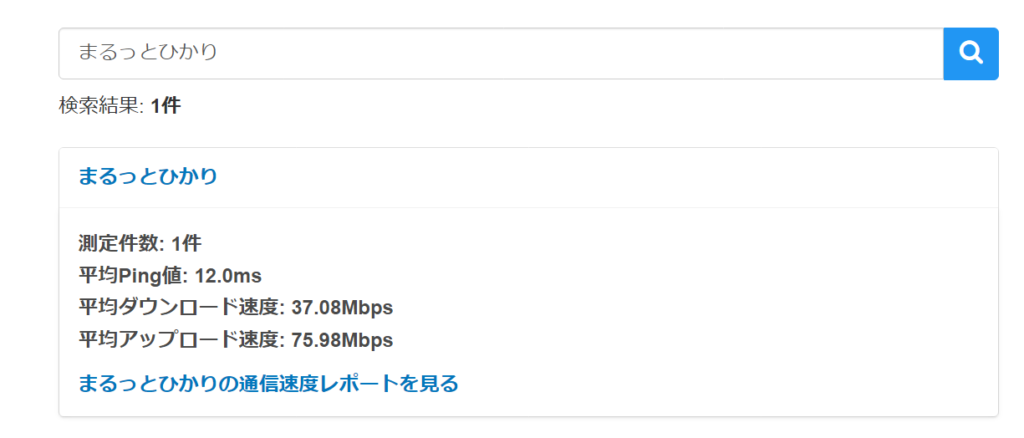Select the 75.98Mbps upload speed value
This screenshot has width=1024, height=438.
[x=342, y=340]
